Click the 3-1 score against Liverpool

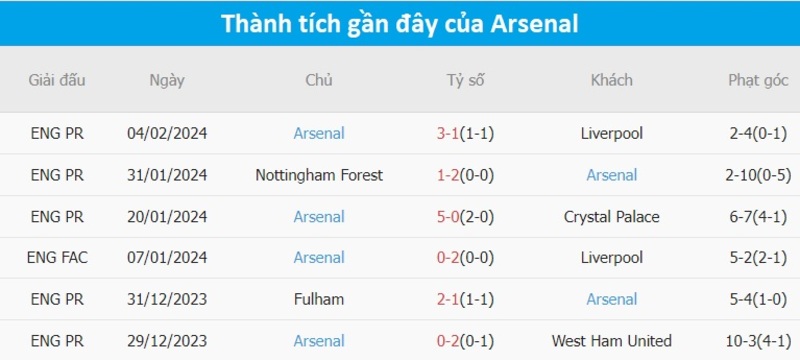click(448, 134)
